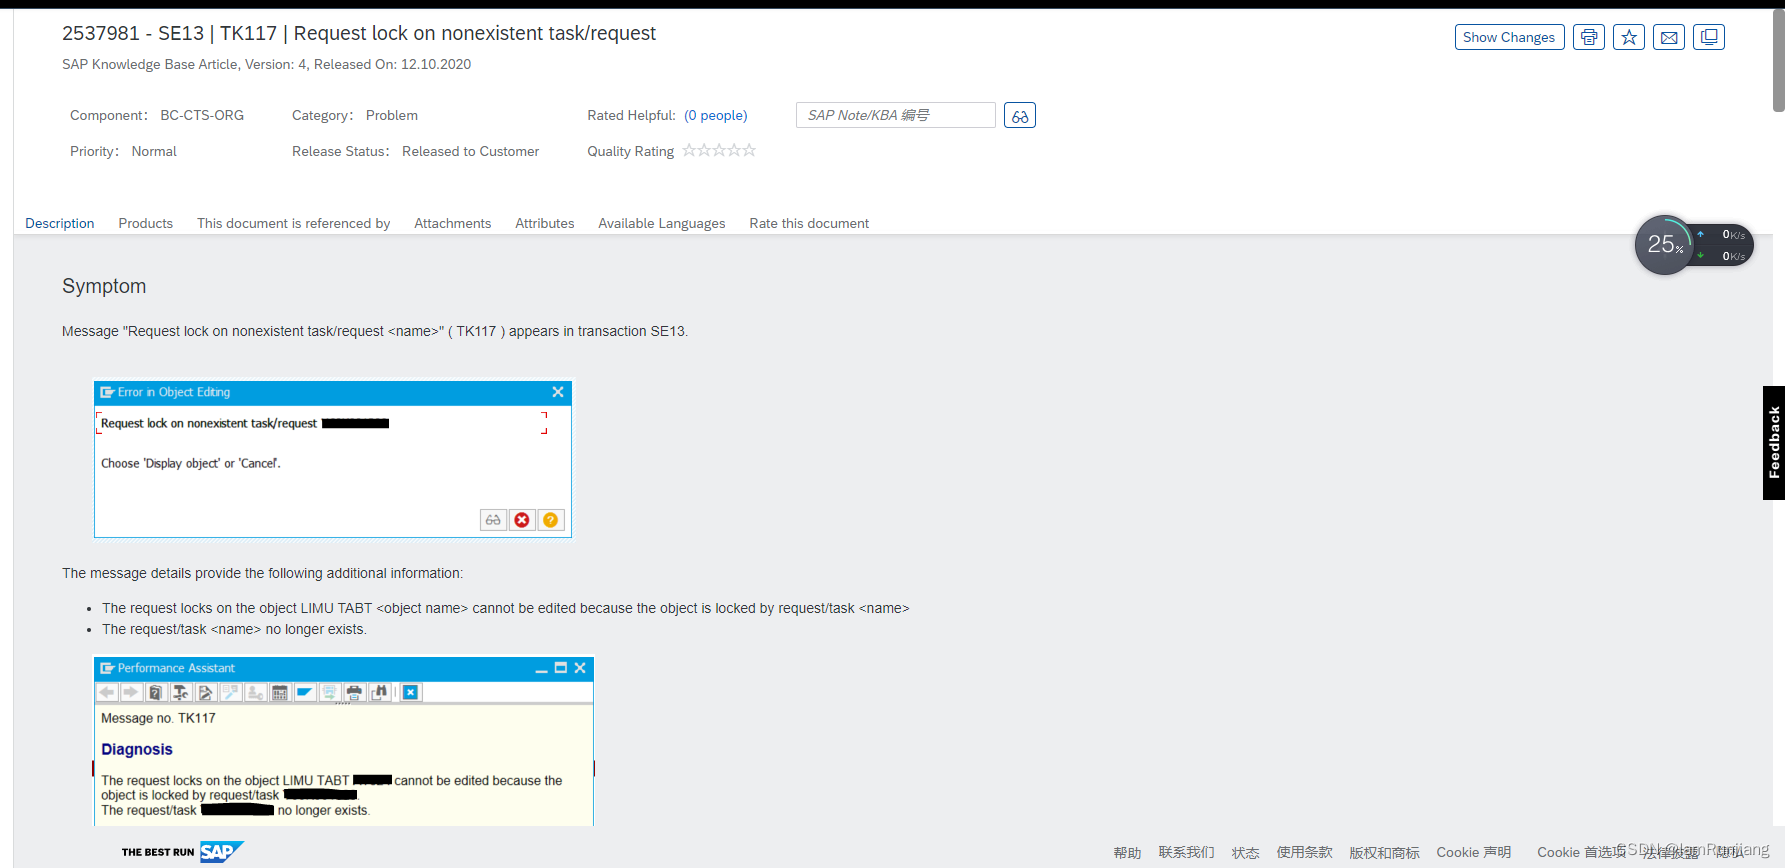Viewport: 1785px width, 868px height.
Task: Open the 使用条款 footer link
Action: tap(1305, 853)
